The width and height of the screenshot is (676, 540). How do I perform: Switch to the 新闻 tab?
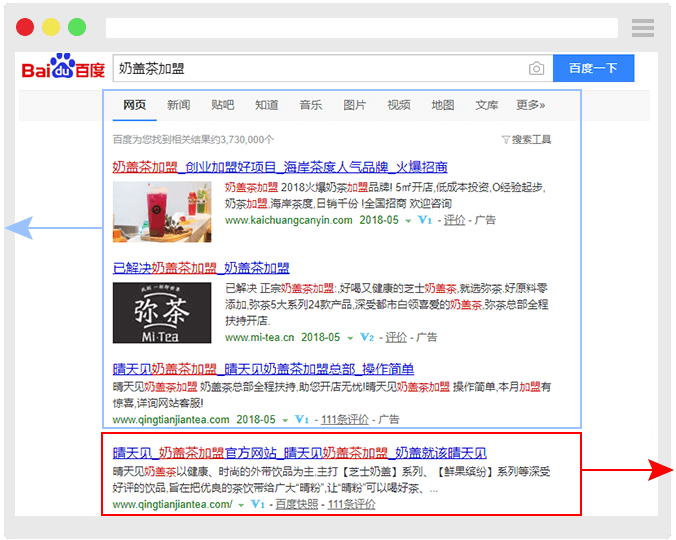179,105
